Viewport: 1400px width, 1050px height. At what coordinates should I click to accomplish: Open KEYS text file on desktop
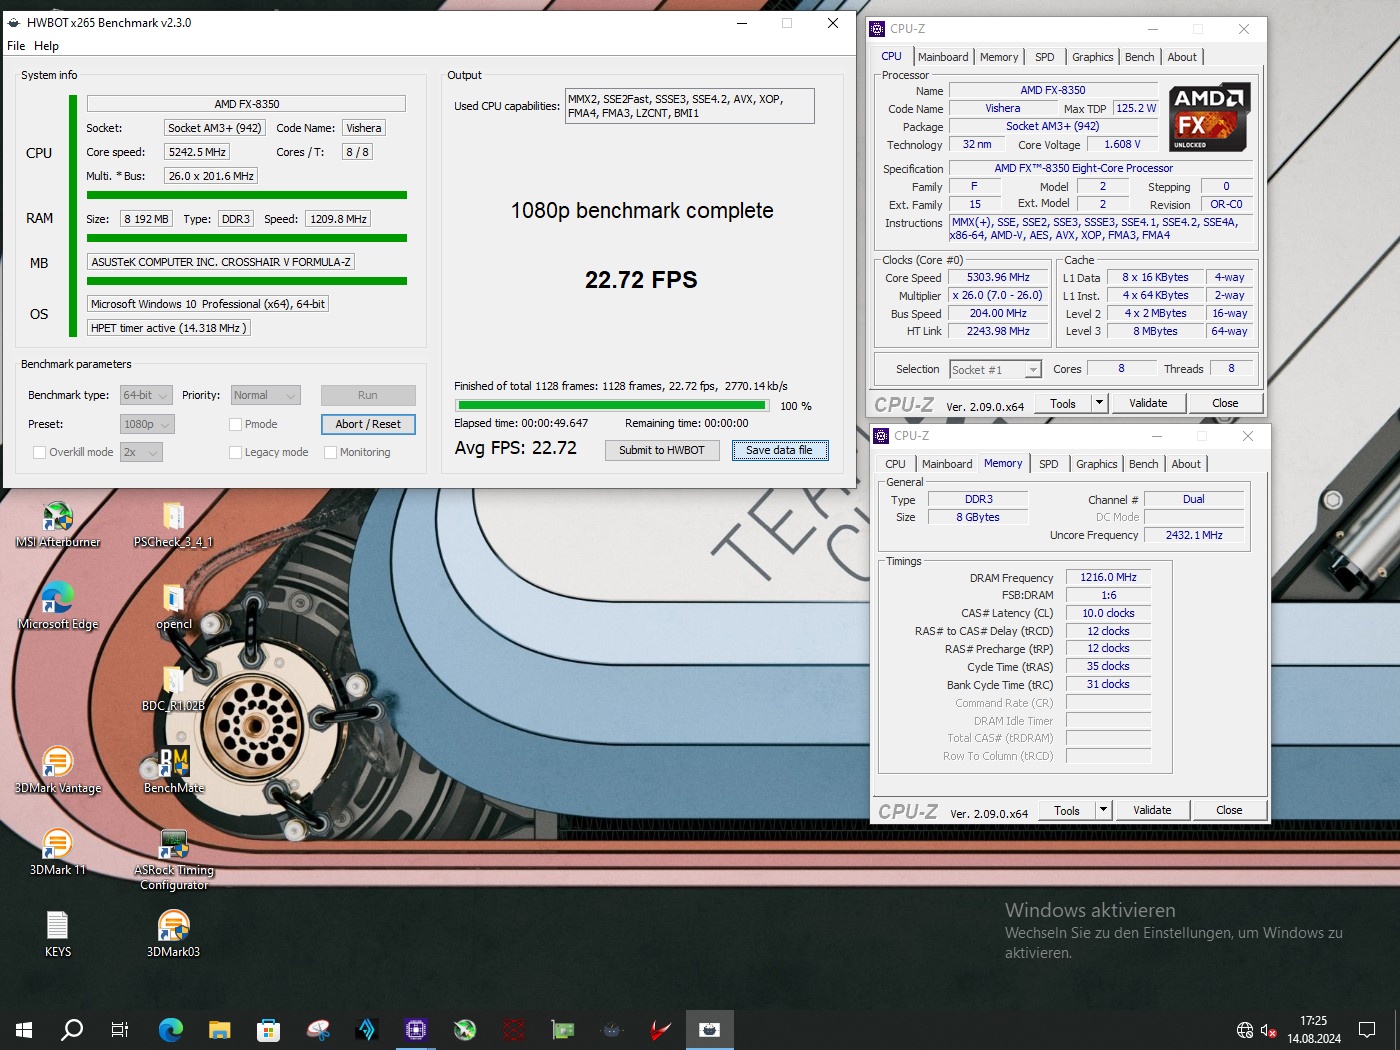(x=58, y=934)
